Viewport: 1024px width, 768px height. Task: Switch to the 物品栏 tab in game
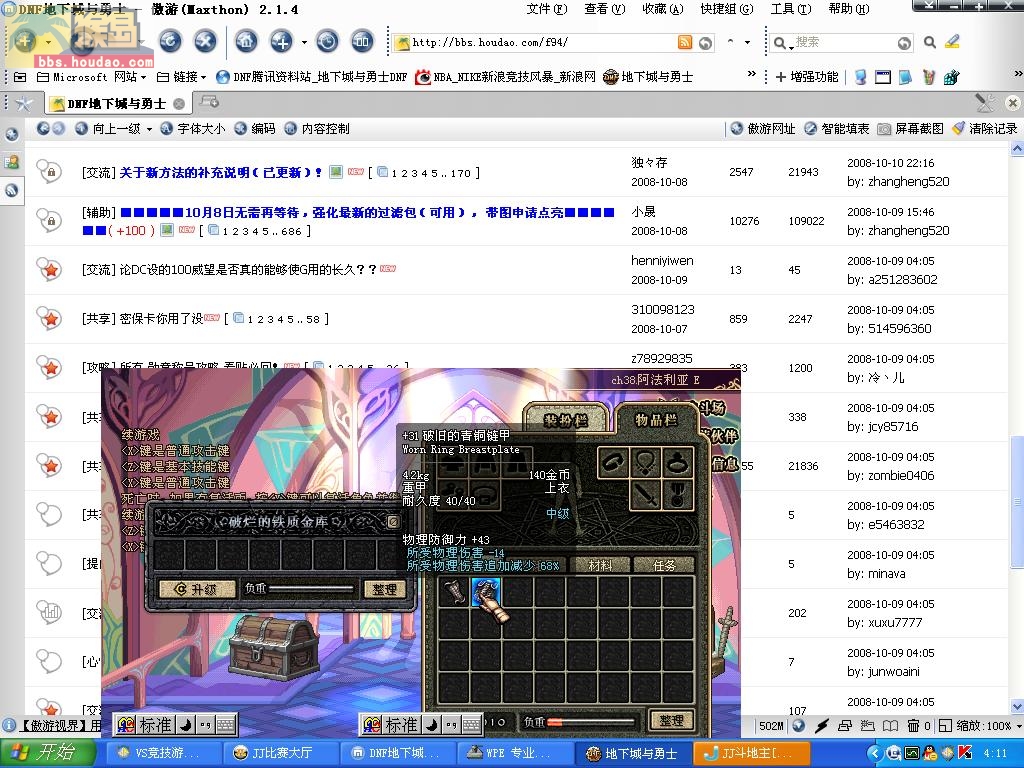(x=656, y=419)
